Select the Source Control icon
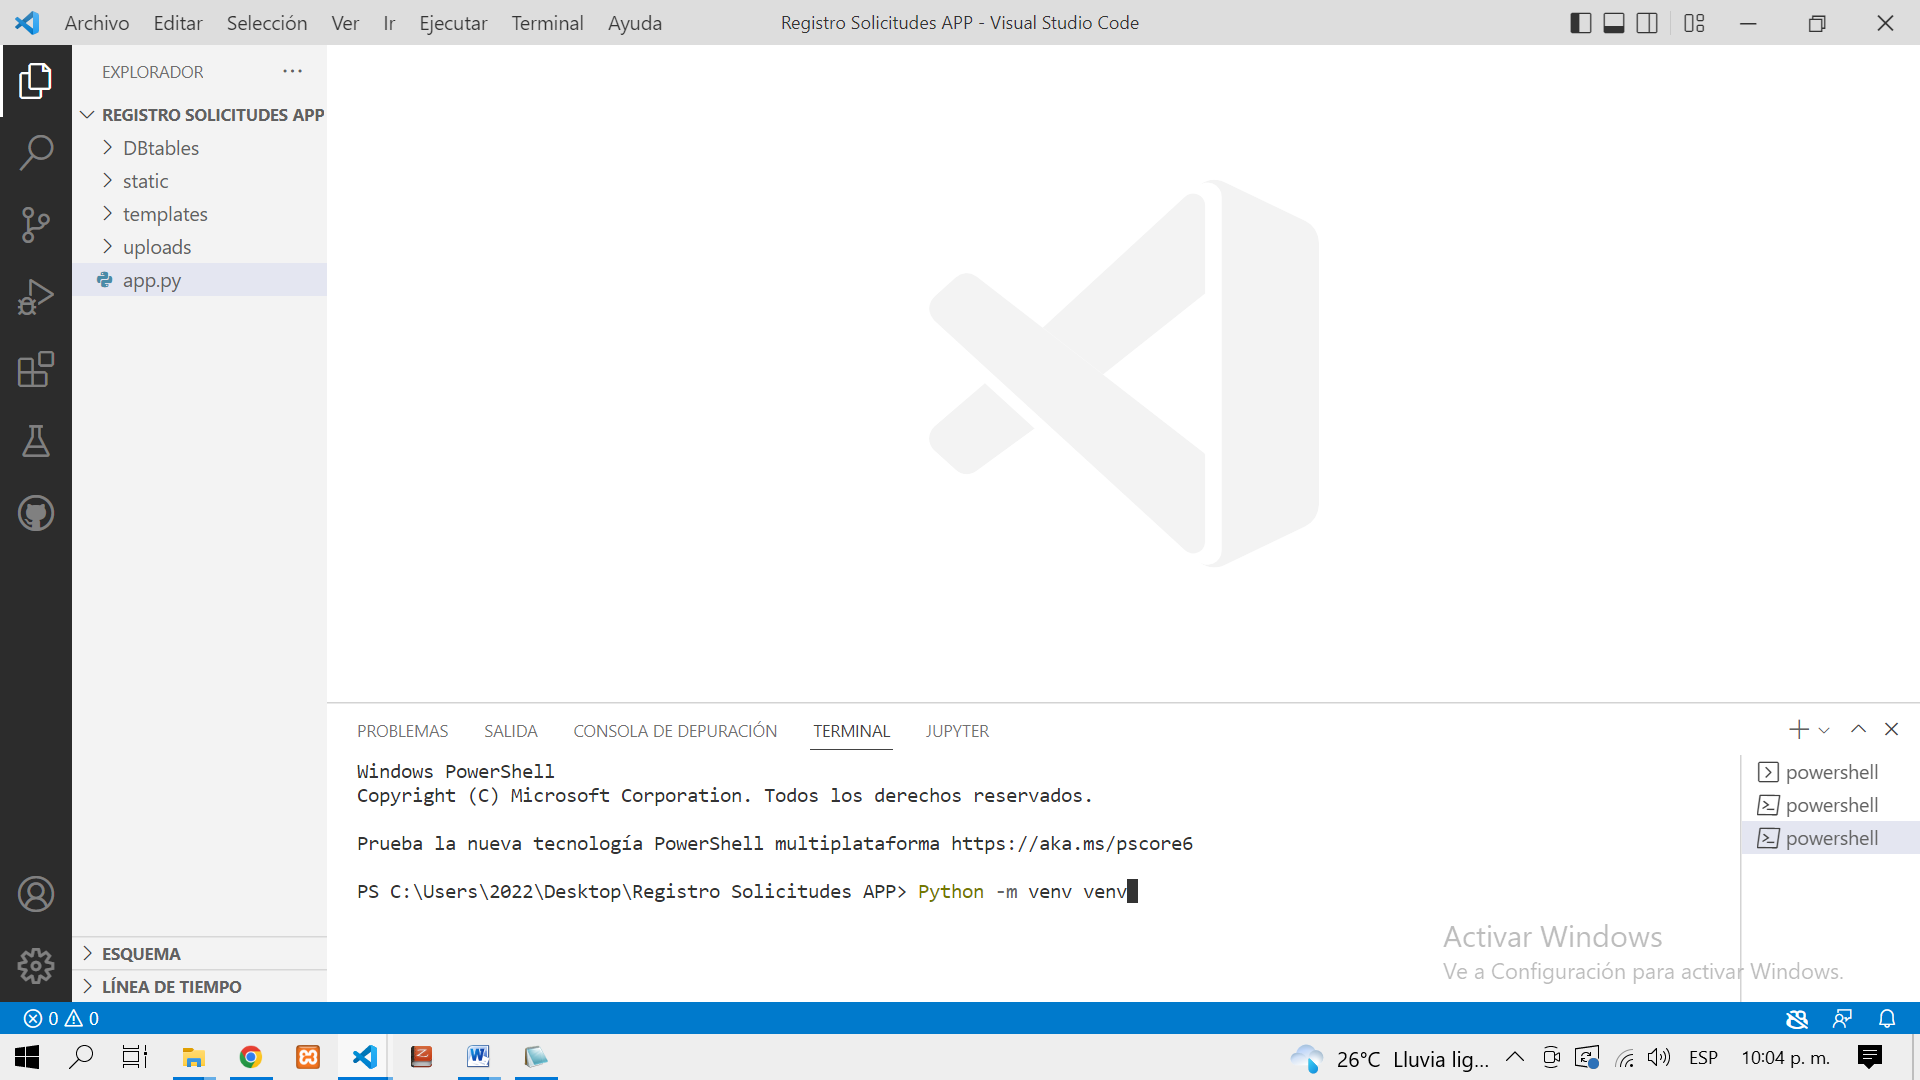This screenshot has height=1080, width=1920. coord(36,225)
